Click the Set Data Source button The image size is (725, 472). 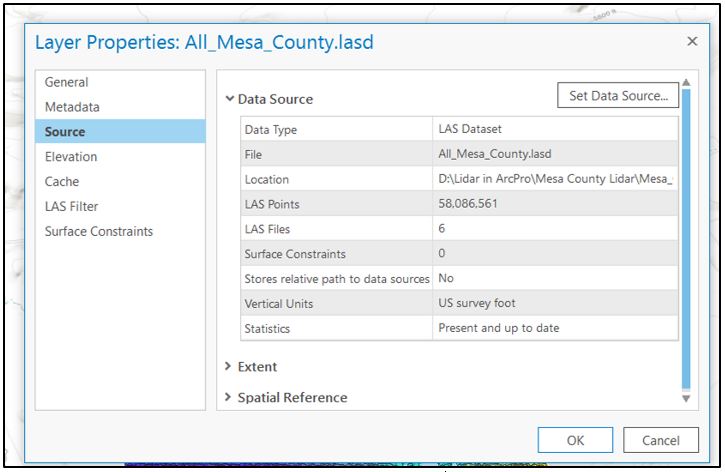click(618, 95)
